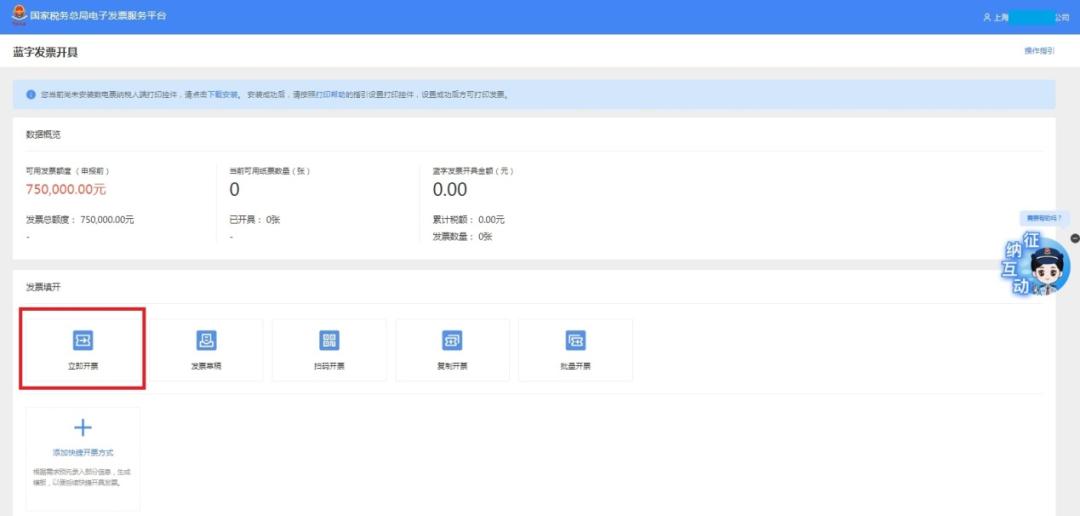Click the blue info icon in notice banner
Viewport: 1080px width, 516px height.
tap(32, 94)
